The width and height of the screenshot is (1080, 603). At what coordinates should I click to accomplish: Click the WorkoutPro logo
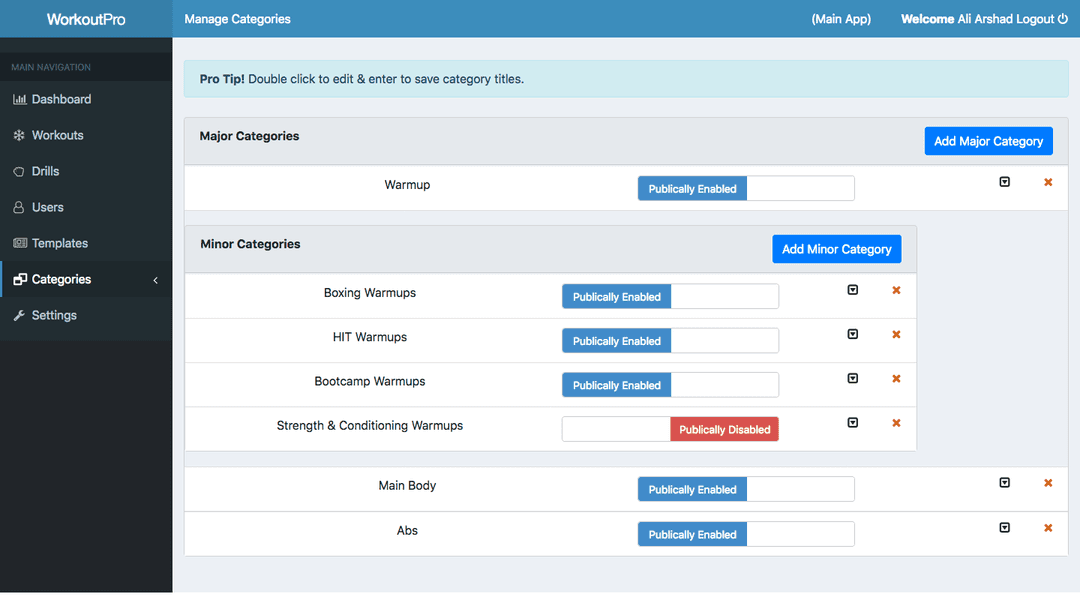pyautogui.click(x=86, y=19)
